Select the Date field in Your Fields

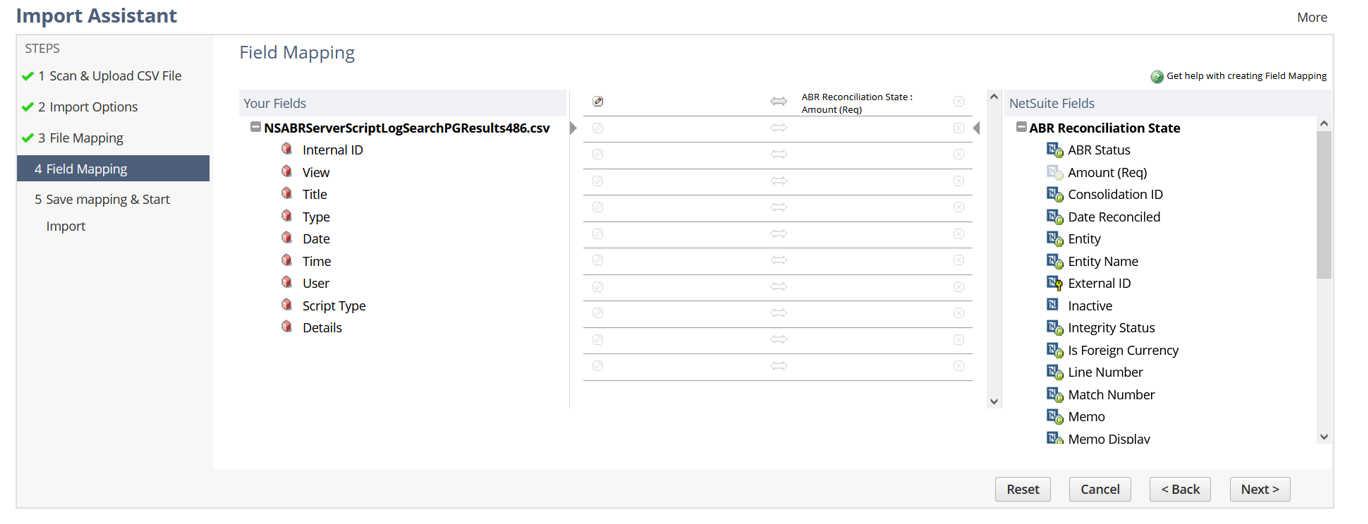(316, 239)
